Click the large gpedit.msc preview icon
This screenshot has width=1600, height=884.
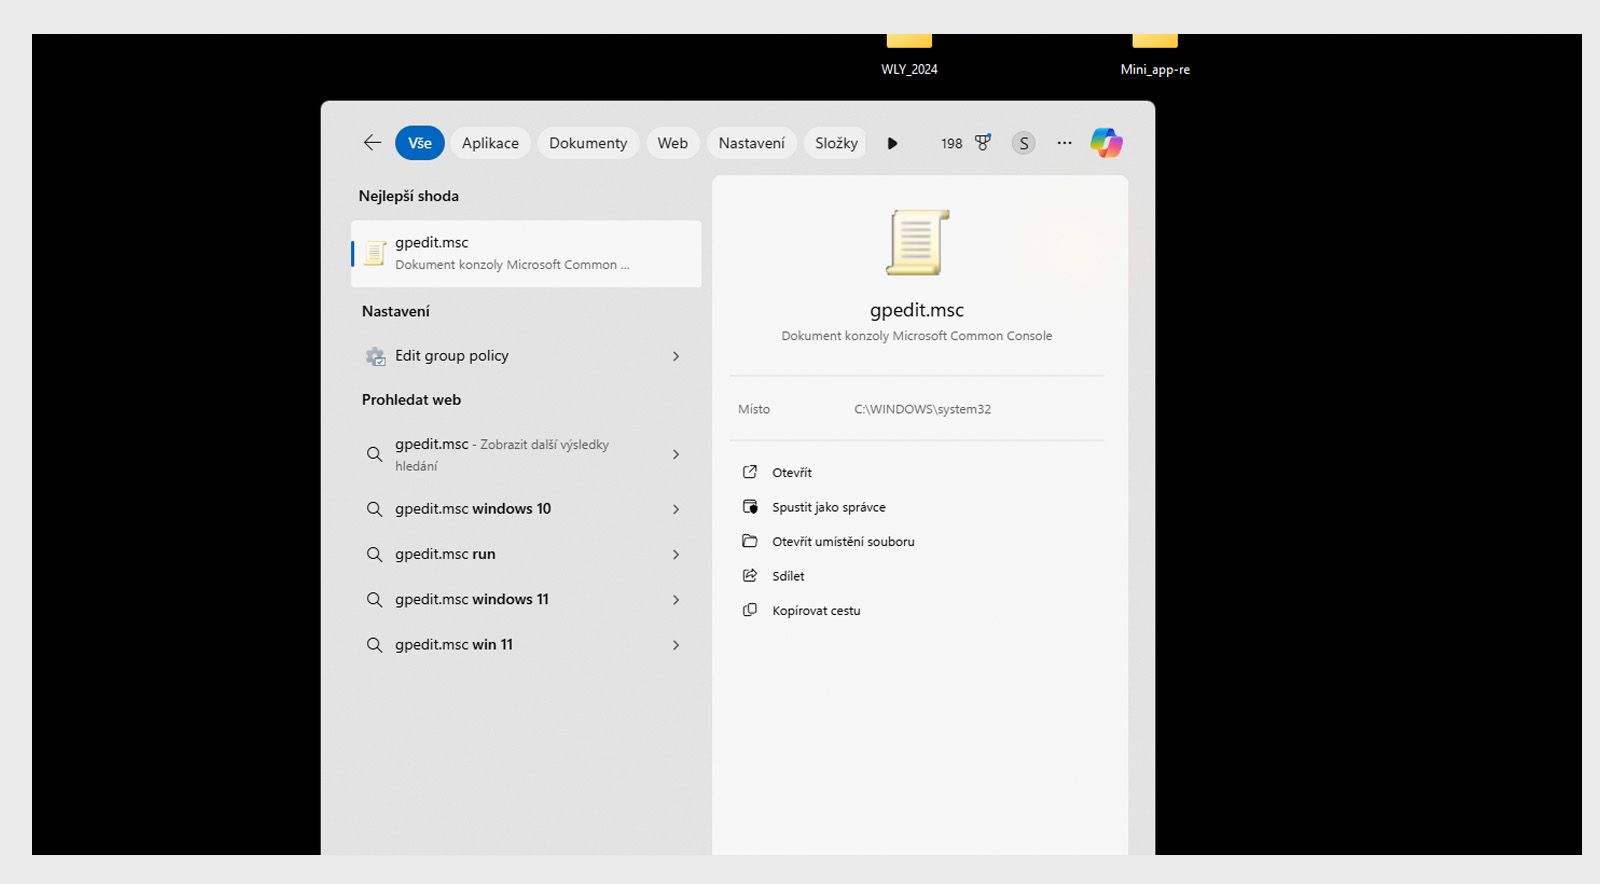(917, 242)
